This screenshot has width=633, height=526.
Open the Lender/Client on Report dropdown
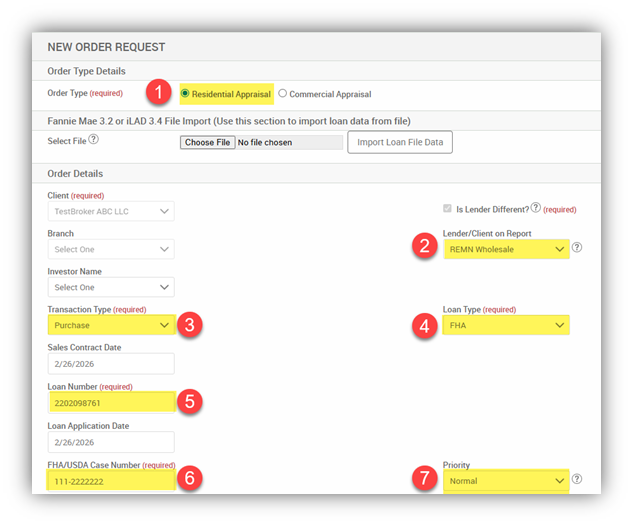point(506,249)
